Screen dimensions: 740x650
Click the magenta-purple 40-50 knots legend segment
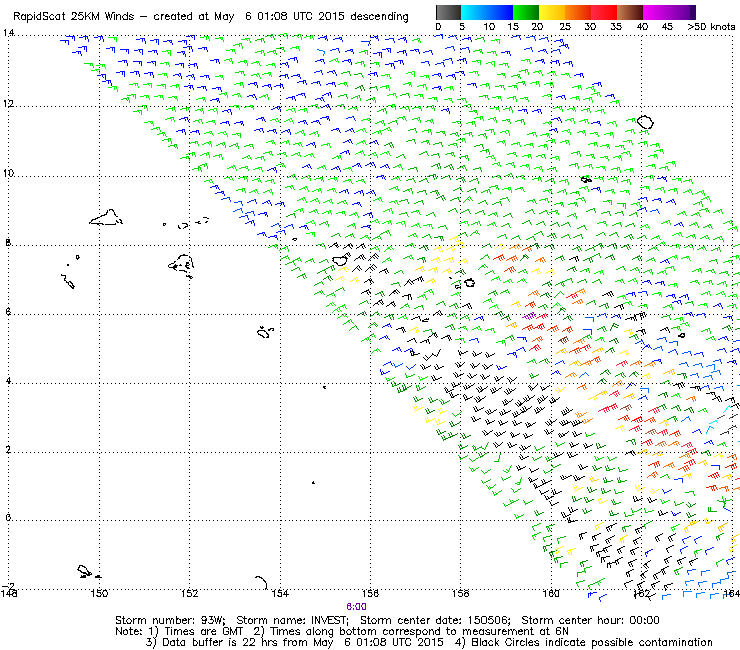669,12
